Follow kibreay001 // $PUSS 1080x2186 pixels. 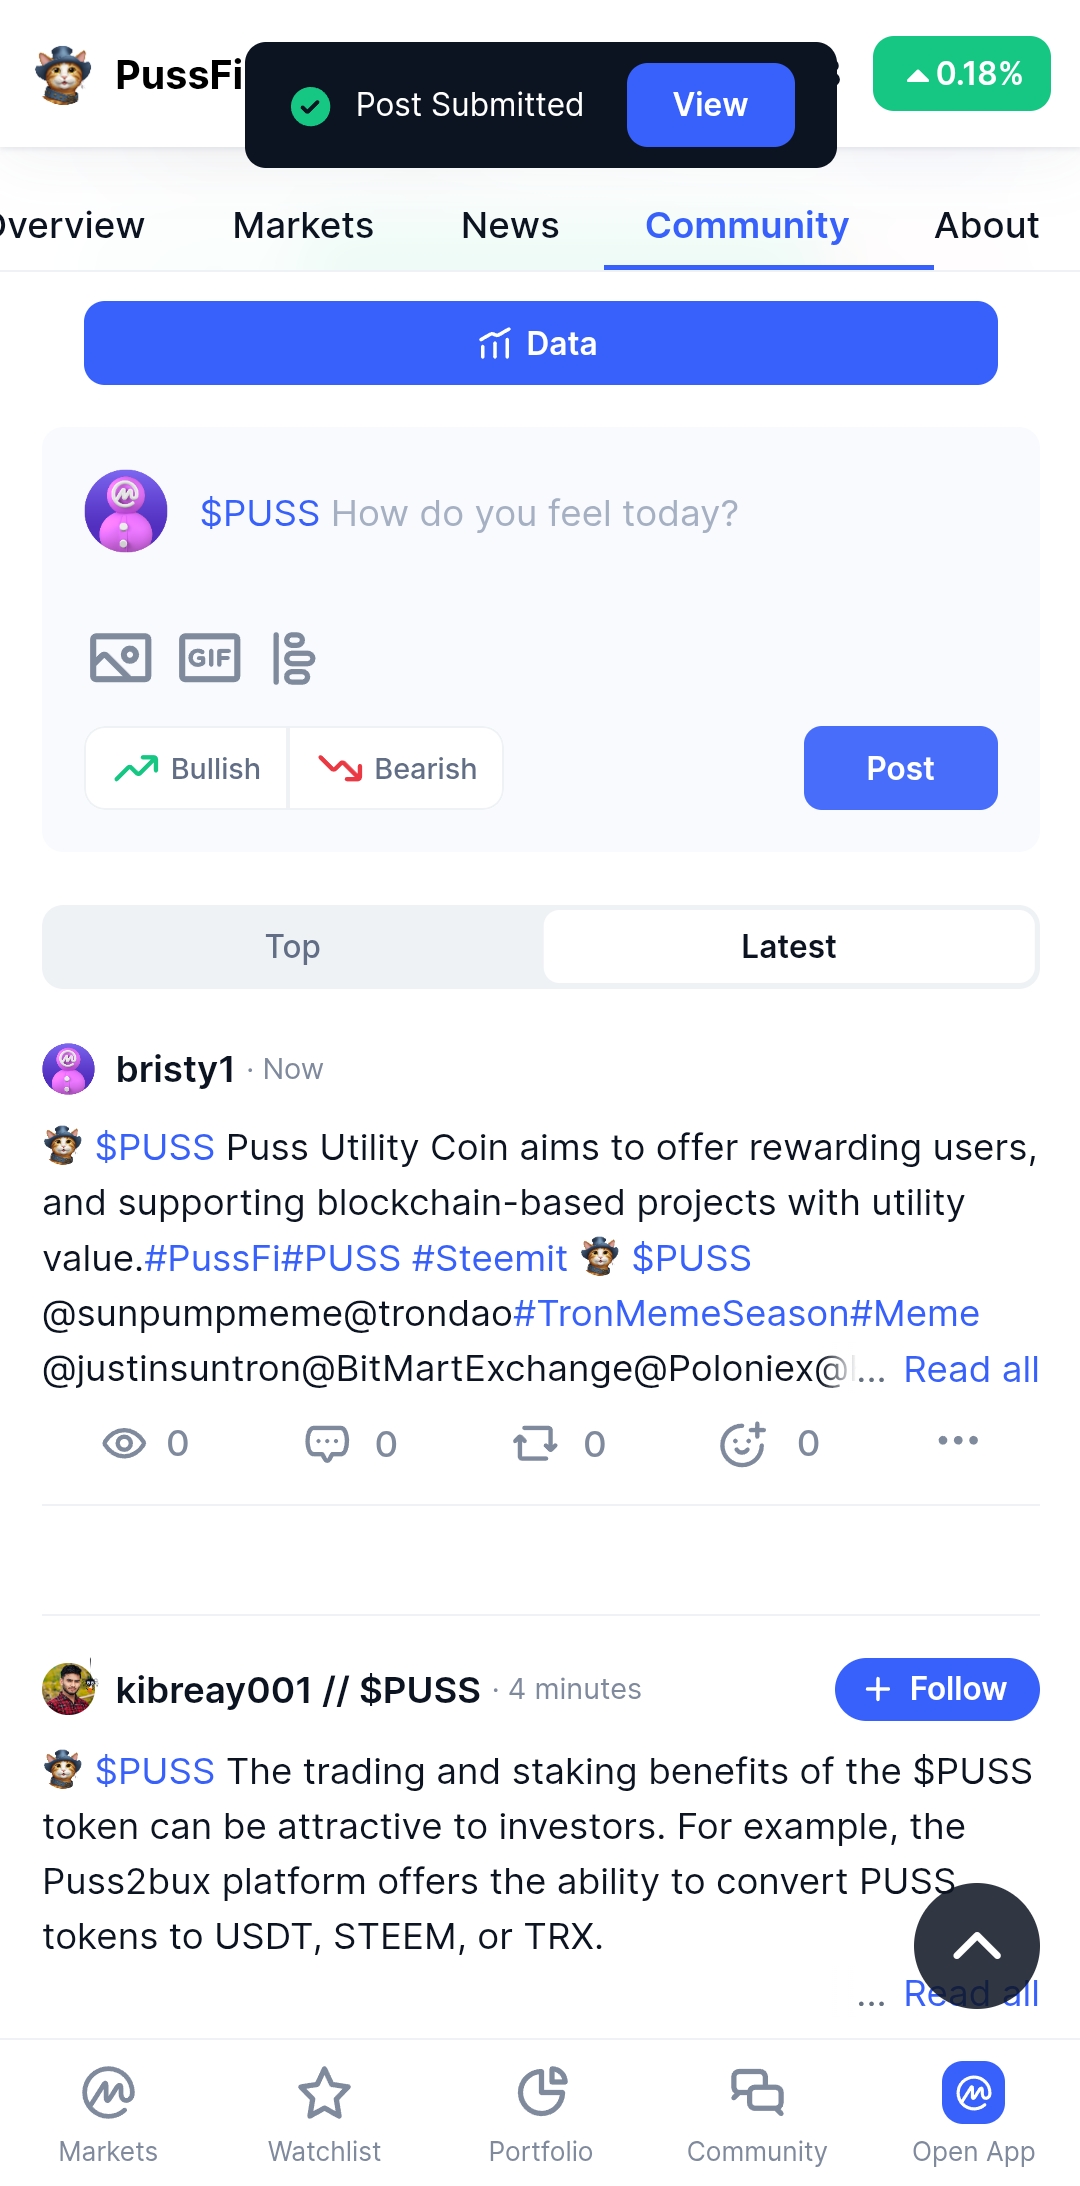937,1689
